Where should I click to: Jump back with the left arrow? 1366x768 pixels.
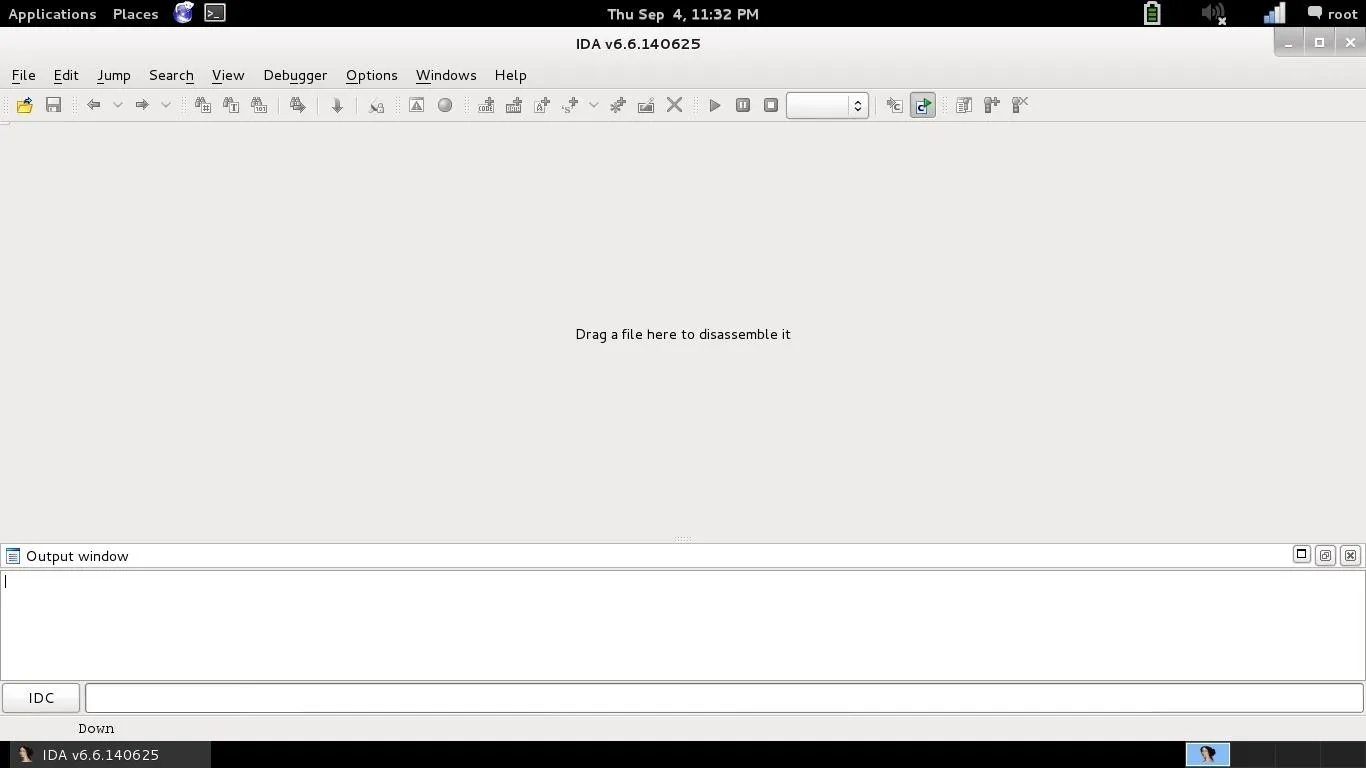pyautogui.click(x=93, y=105)
